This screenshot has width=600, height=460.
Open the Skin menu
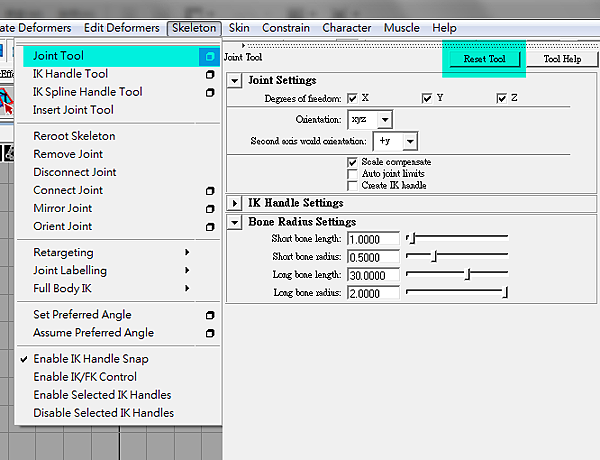[x=239, y=28]
